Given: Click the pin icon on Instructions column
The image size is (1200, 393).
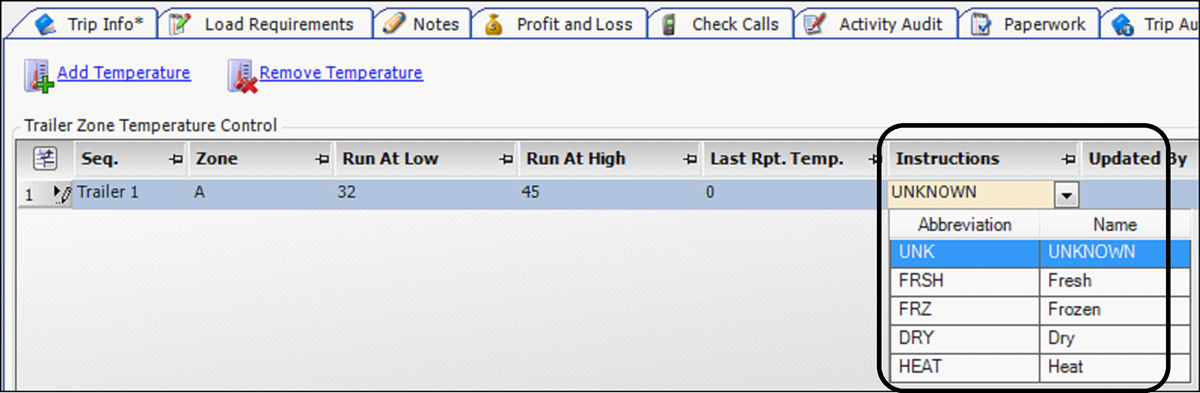Looking at the screenshot, I should pos(1067,159).
